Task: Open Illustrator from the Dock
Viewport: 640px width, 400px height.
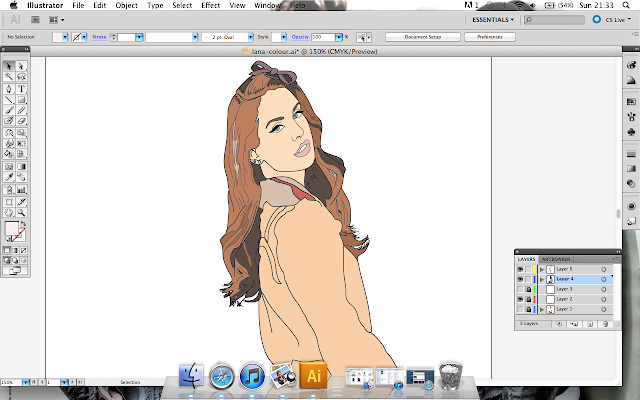Action: click(x=314, y=376)
